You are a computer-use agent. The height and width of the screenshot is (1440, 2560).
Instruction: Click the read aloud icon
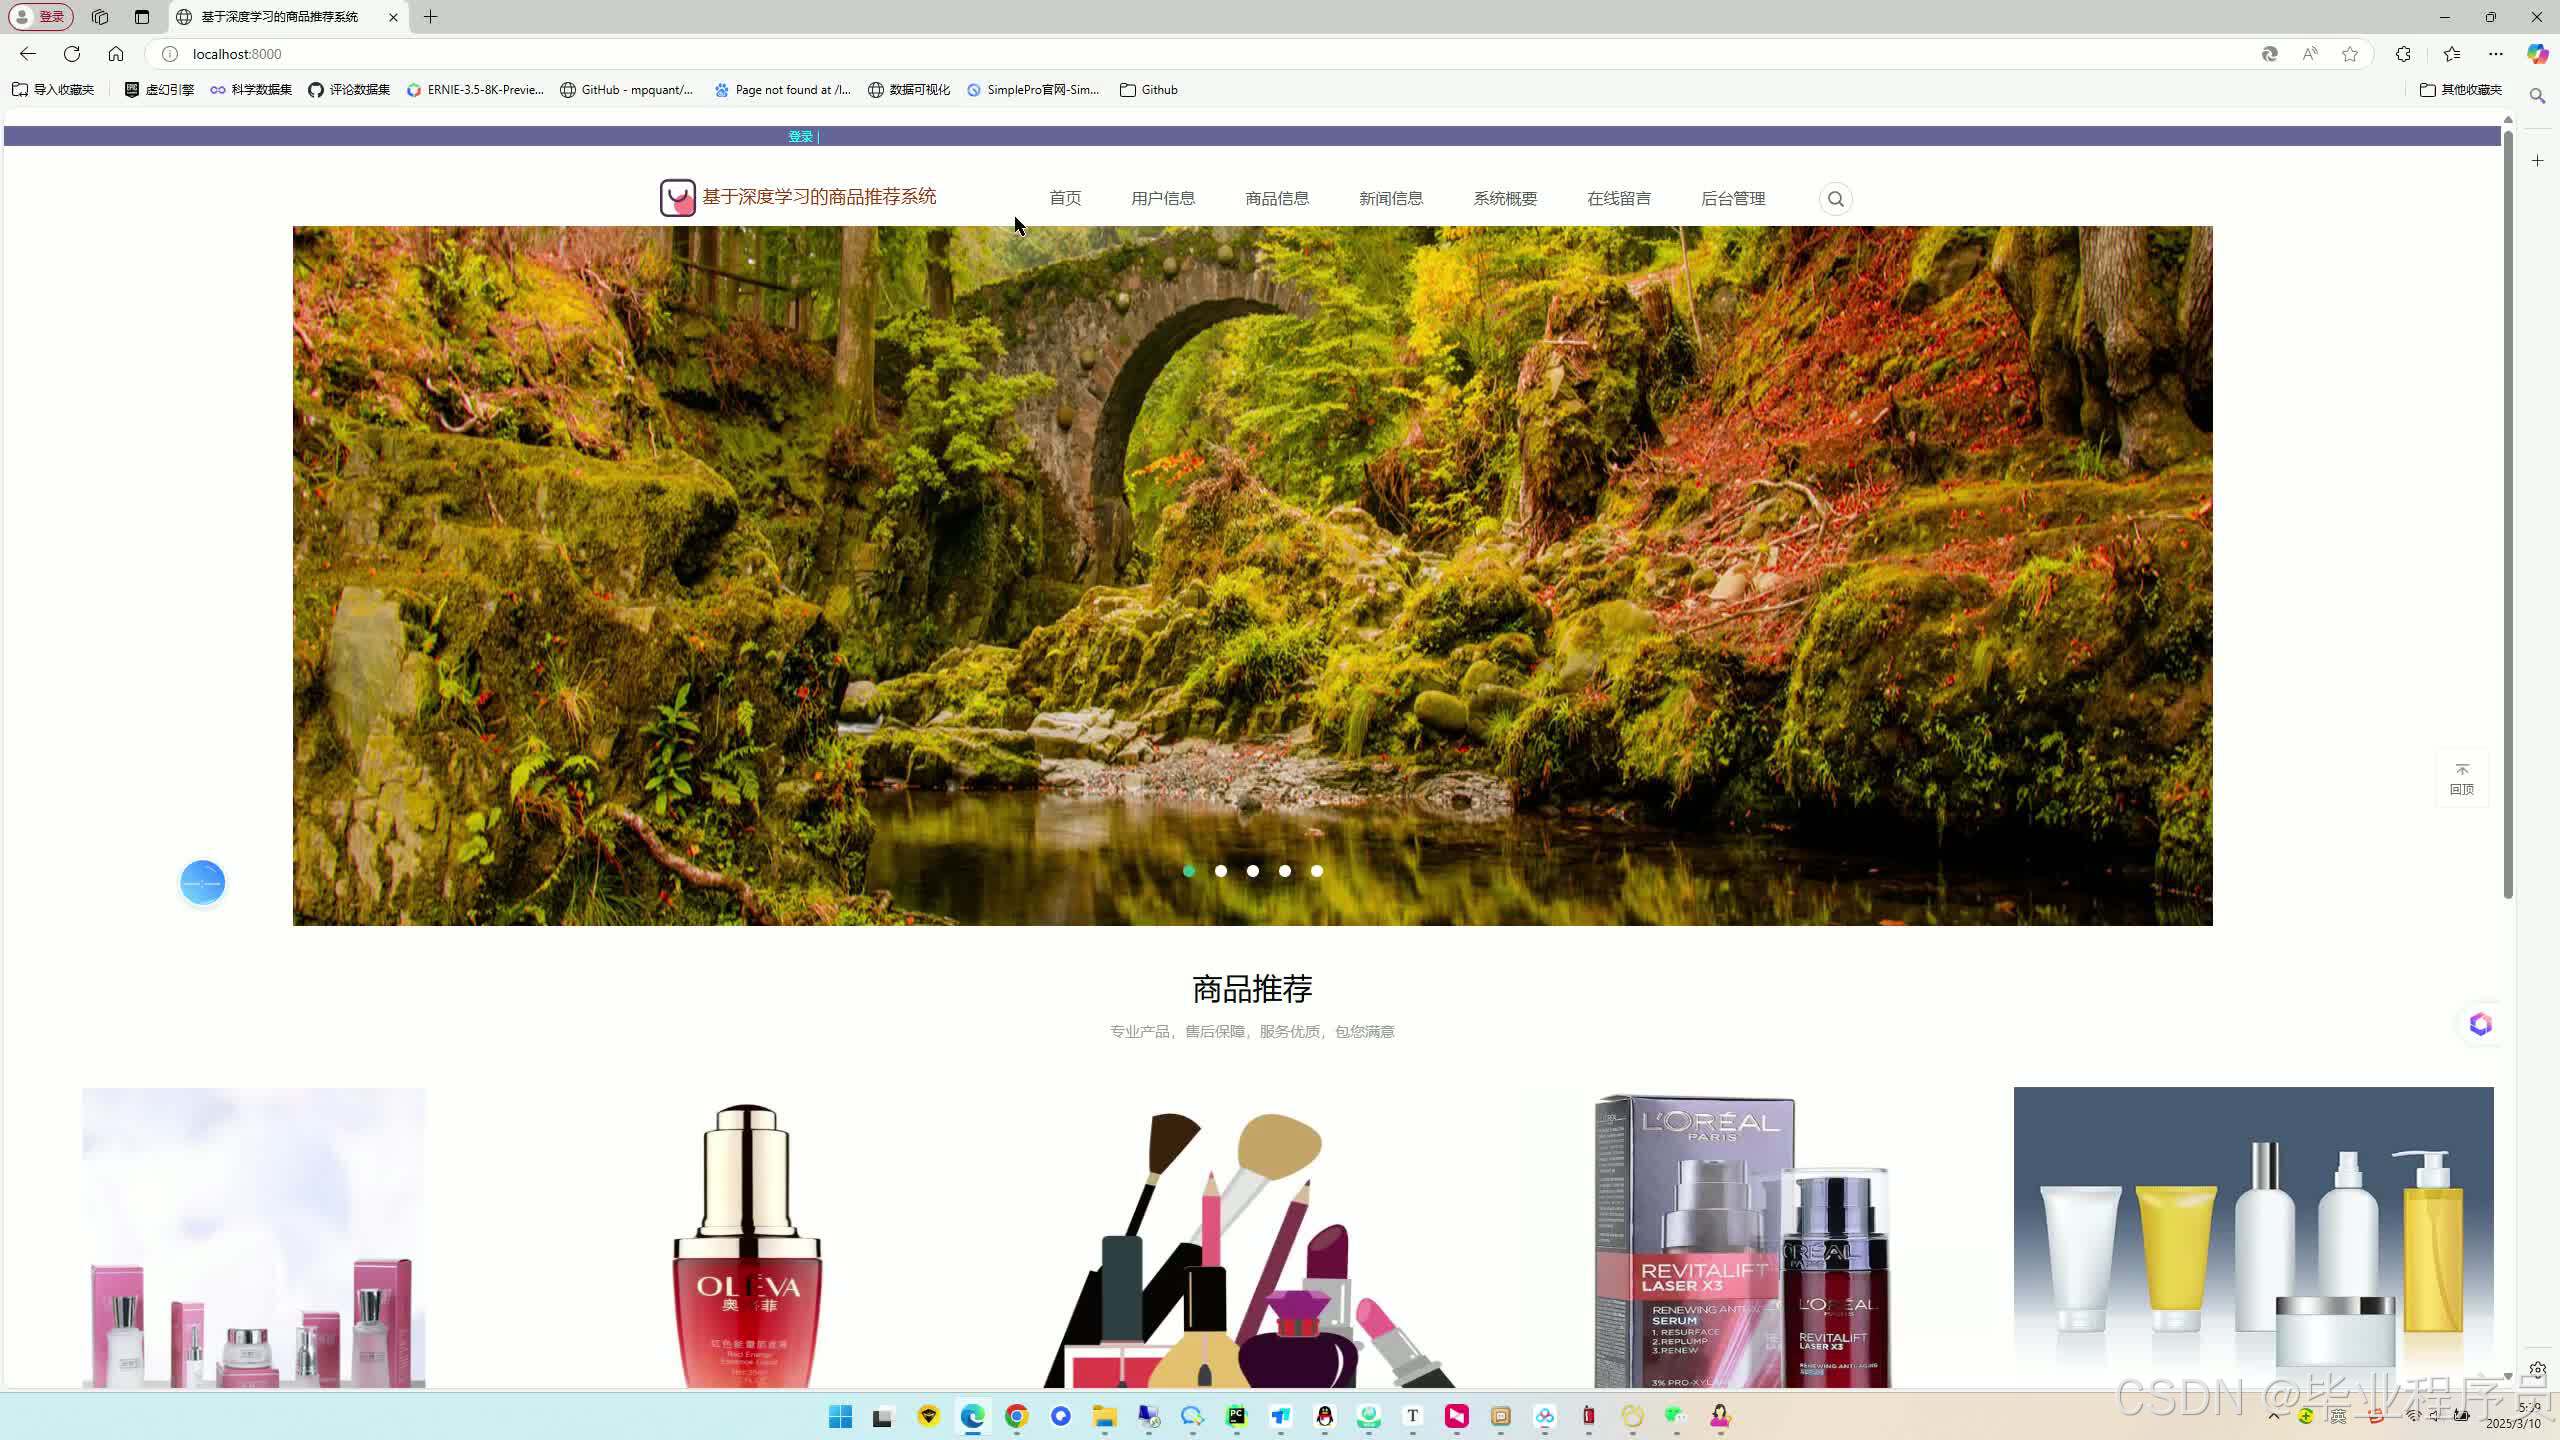tap(2310, 54)
